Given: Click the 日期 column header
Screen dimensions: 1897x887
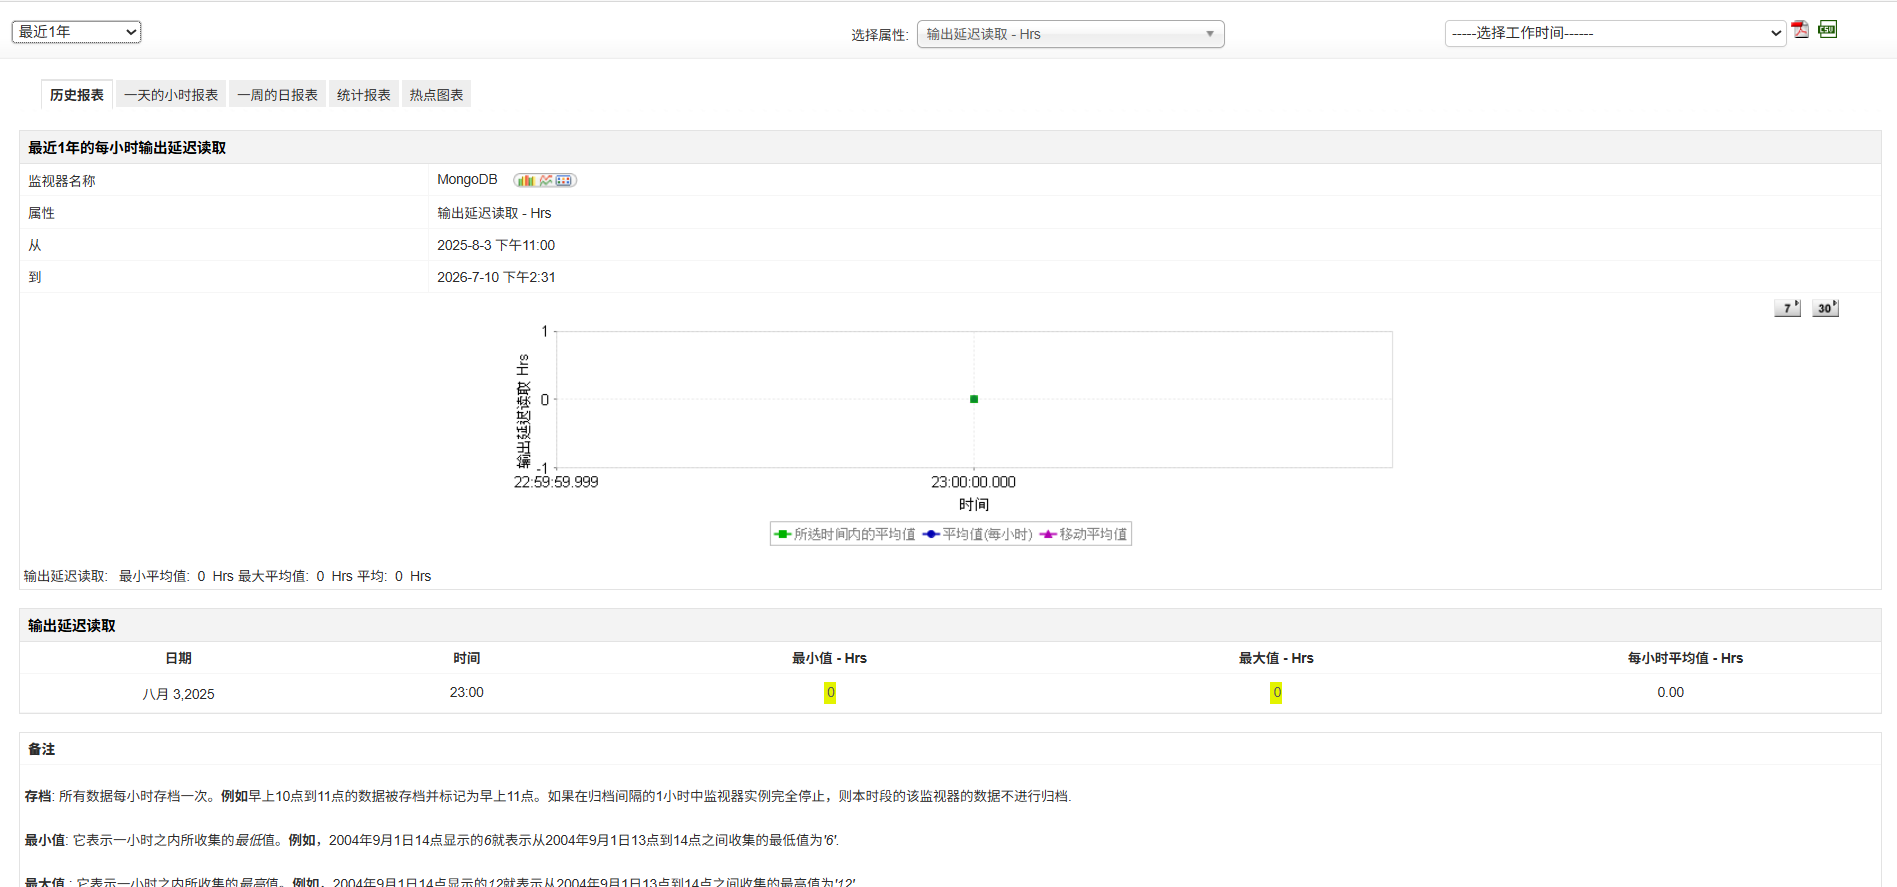Looking at the screenshot, I should [x=178, y=658].
